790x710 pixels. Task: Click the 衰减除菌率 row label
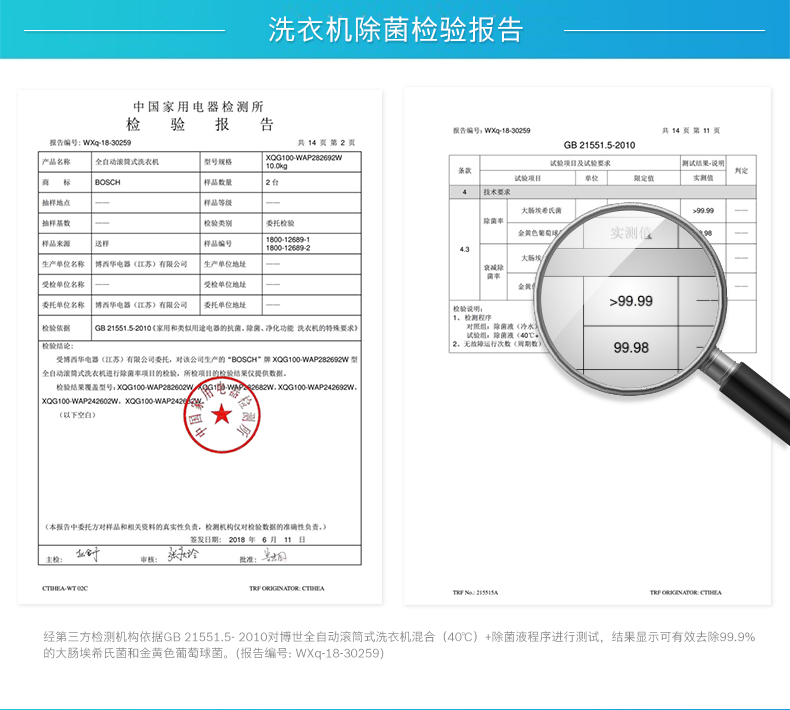pyautogui.click(x=493, y=272)
